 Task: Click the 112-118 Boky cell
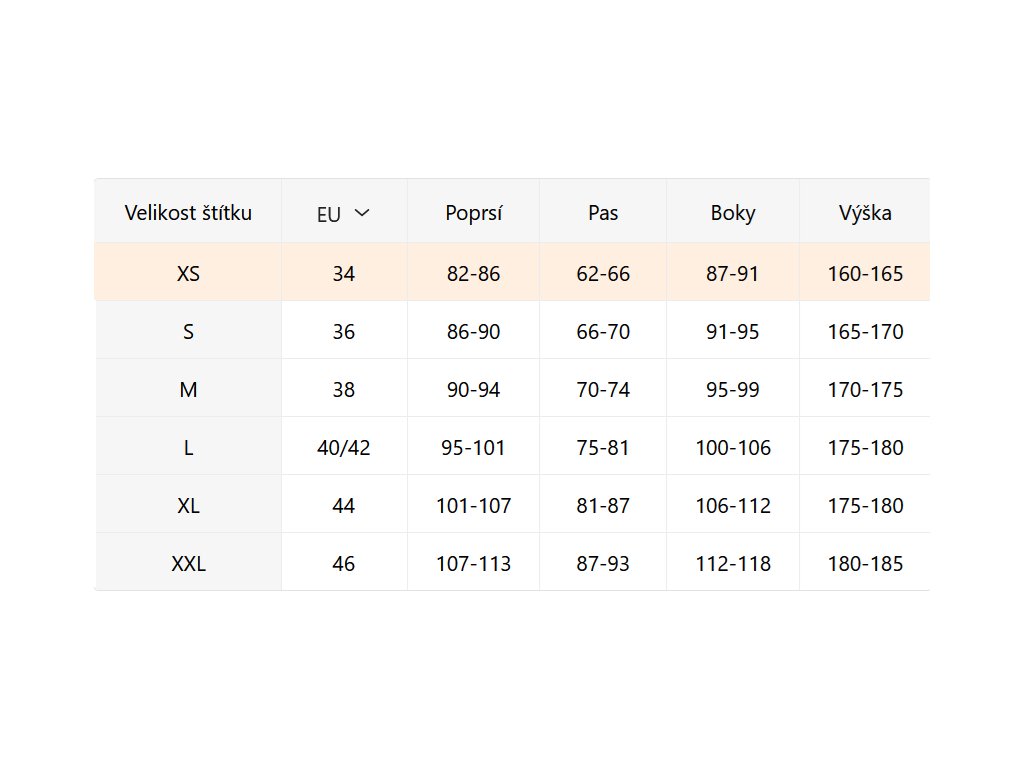click(733, 563)
